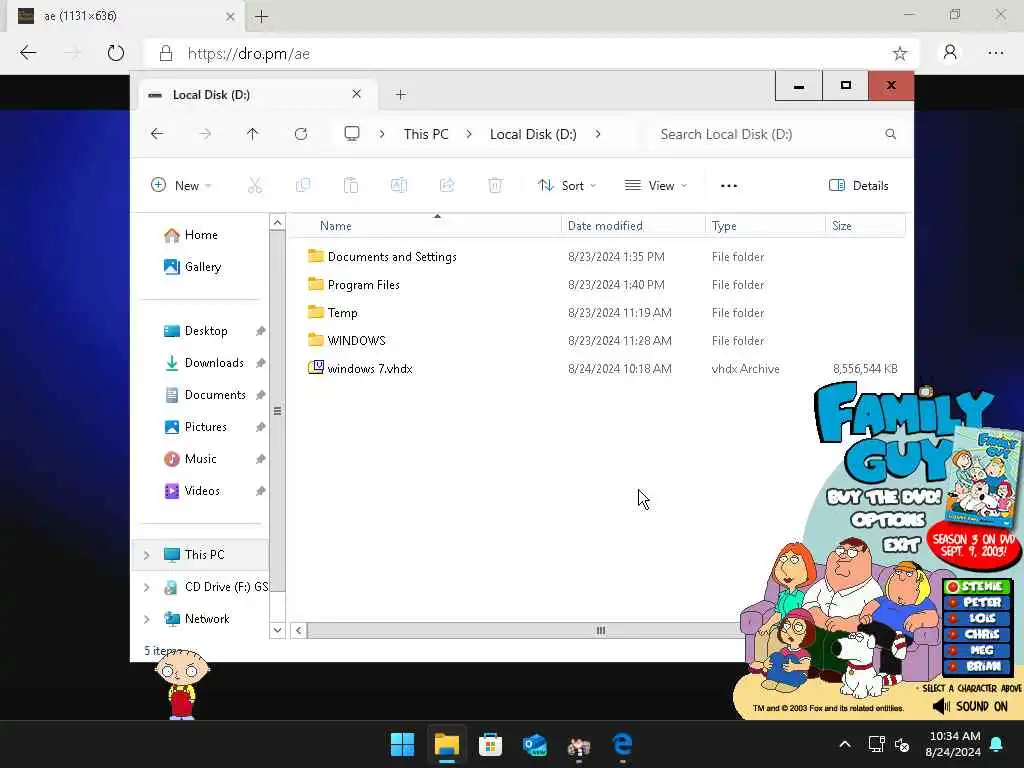Select CHRIS character option
The image size is (1024, 768).
[977, 634]
